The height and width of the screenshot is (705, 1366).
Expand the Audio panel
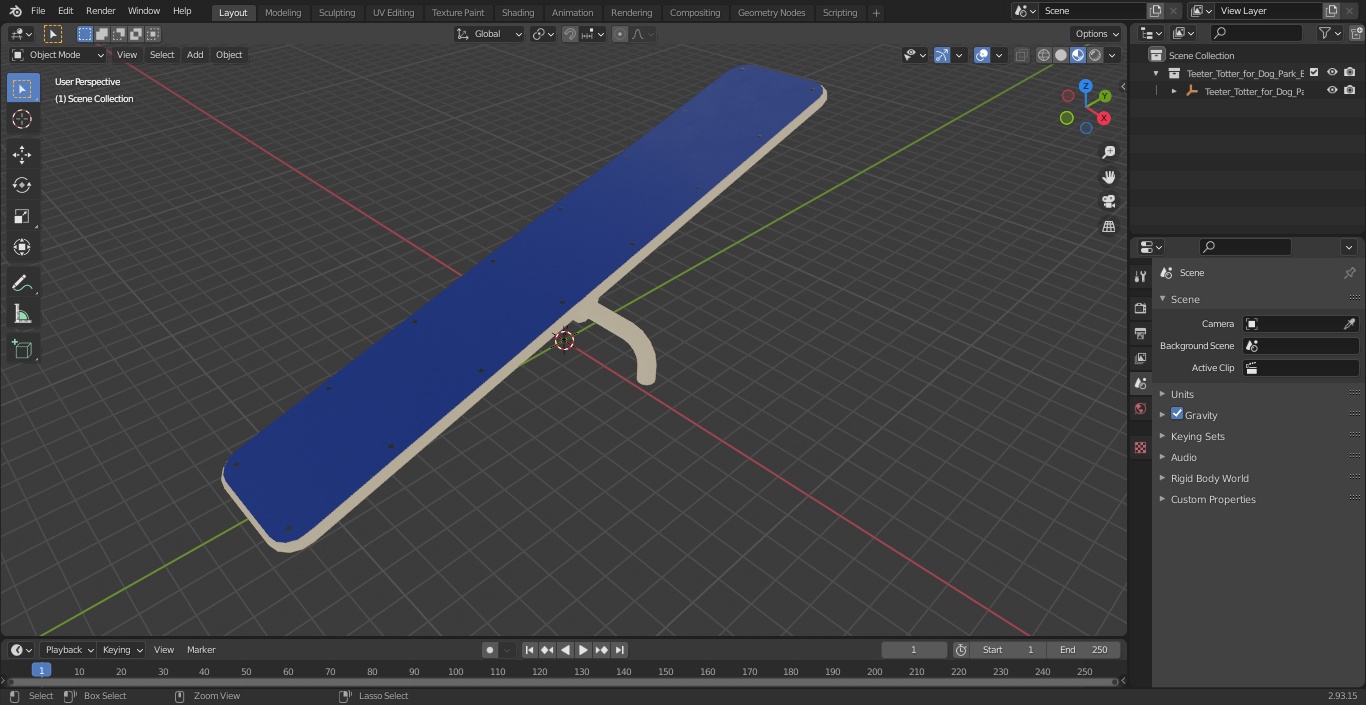pyautogui.click(x=1183, y=457)
